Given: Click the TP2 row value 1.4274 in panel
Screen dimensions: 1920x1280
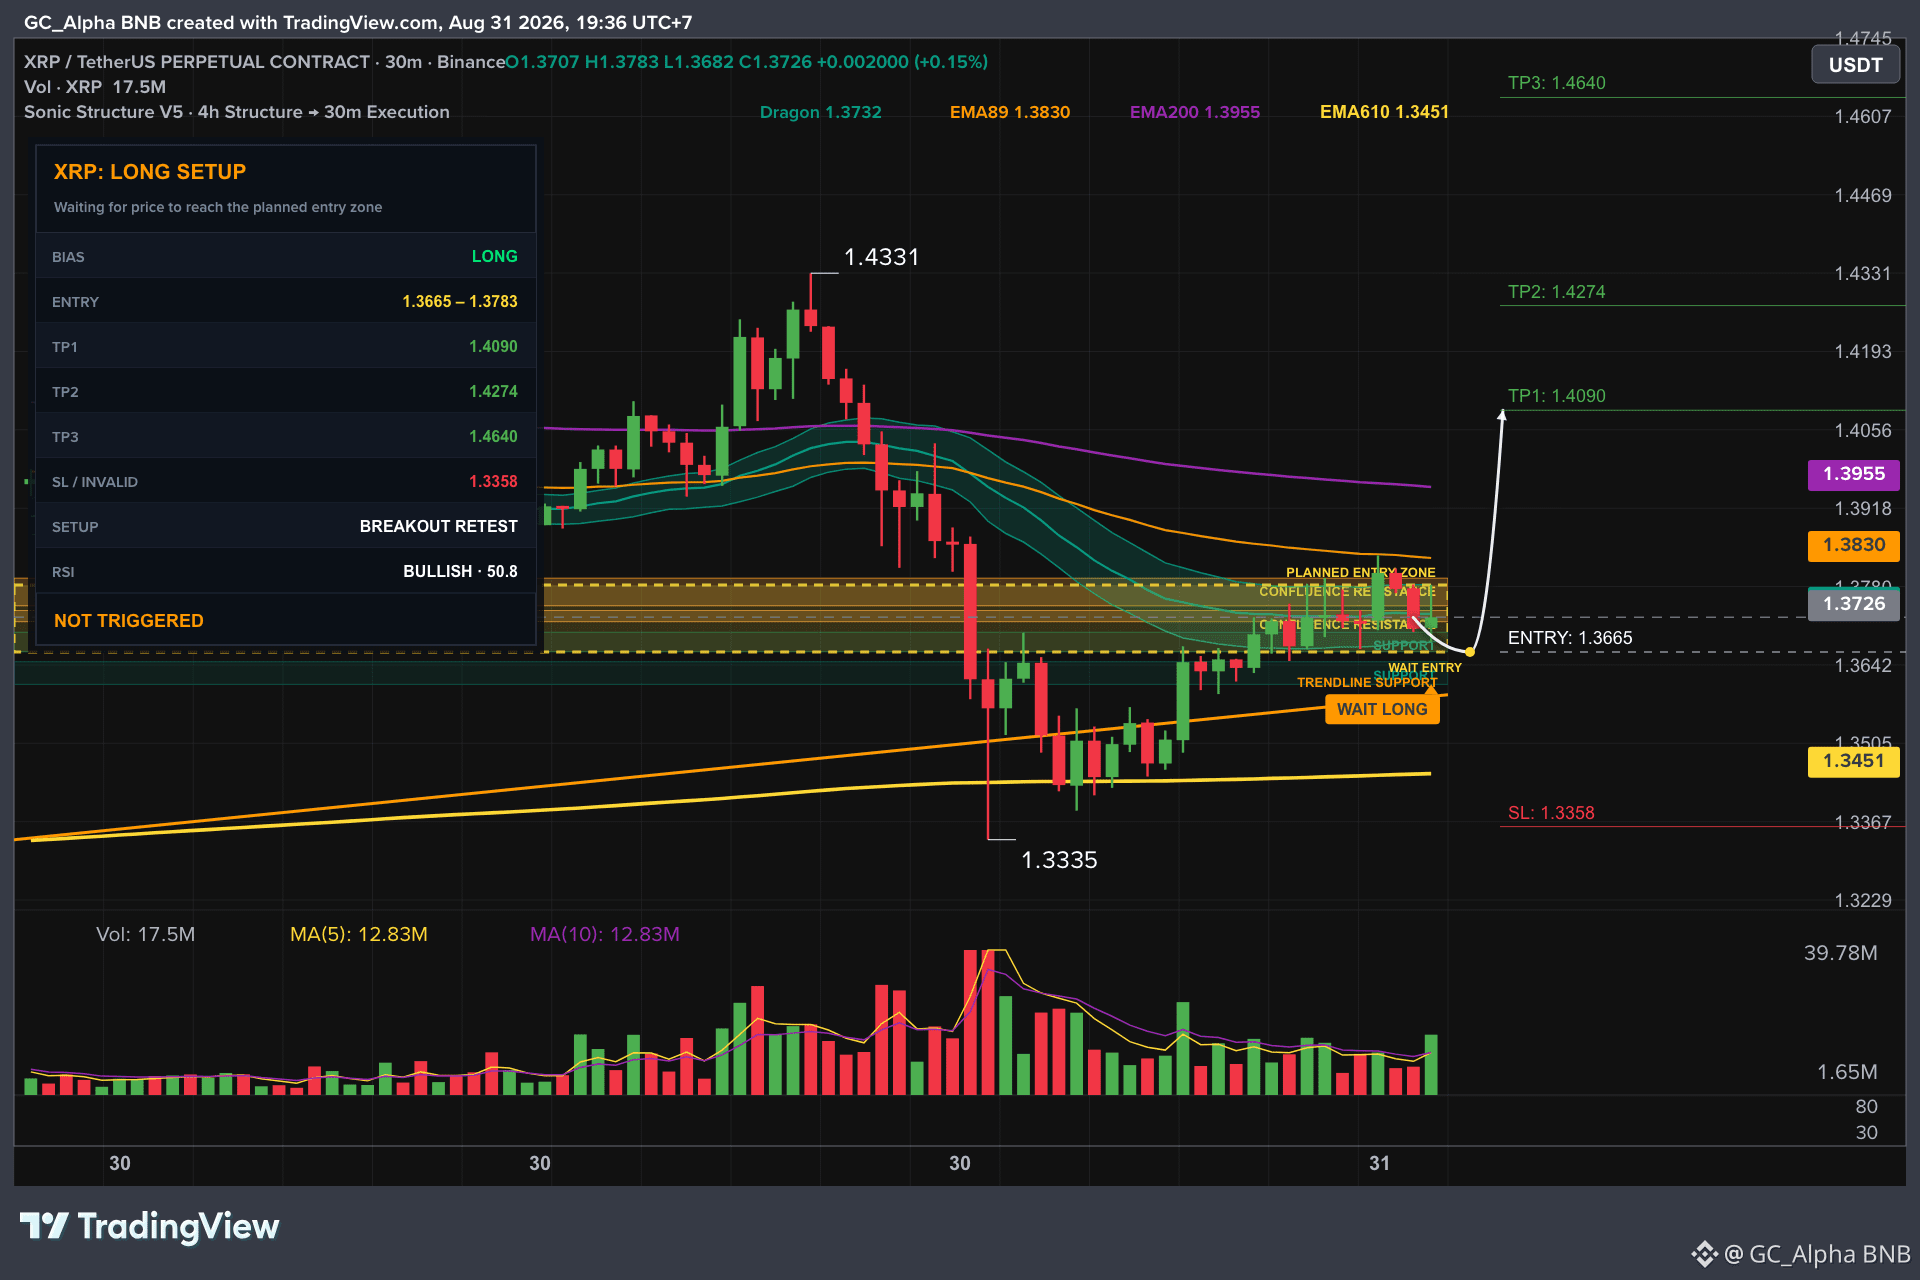Looking at the screenshot, I should pyautogui.click(x=493, y=392).
